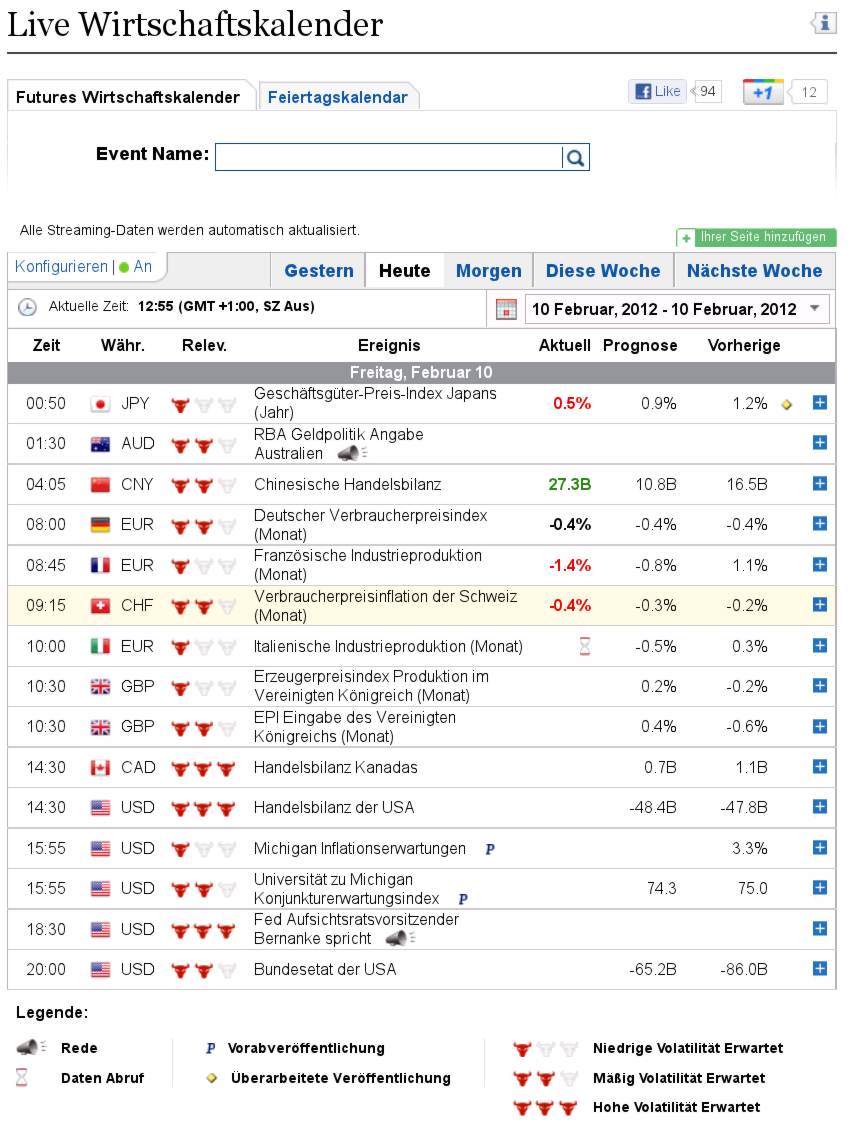Expand the Chinesische Handelsbilanz row details
The image size is (856, 1148).
pyautogui.click(x=820, y=484)
